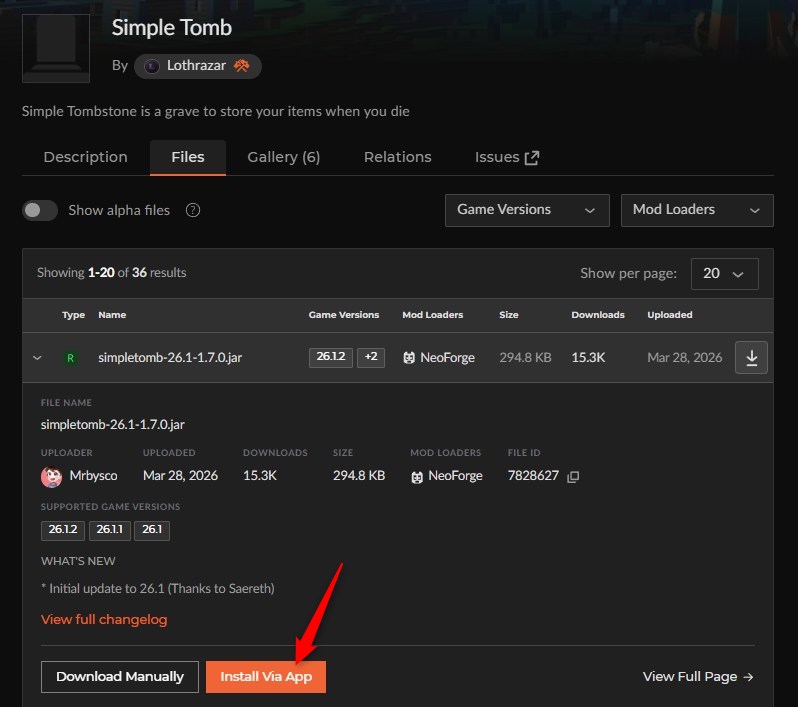
Task: Select the Files tab
Action: coord(188,157)
